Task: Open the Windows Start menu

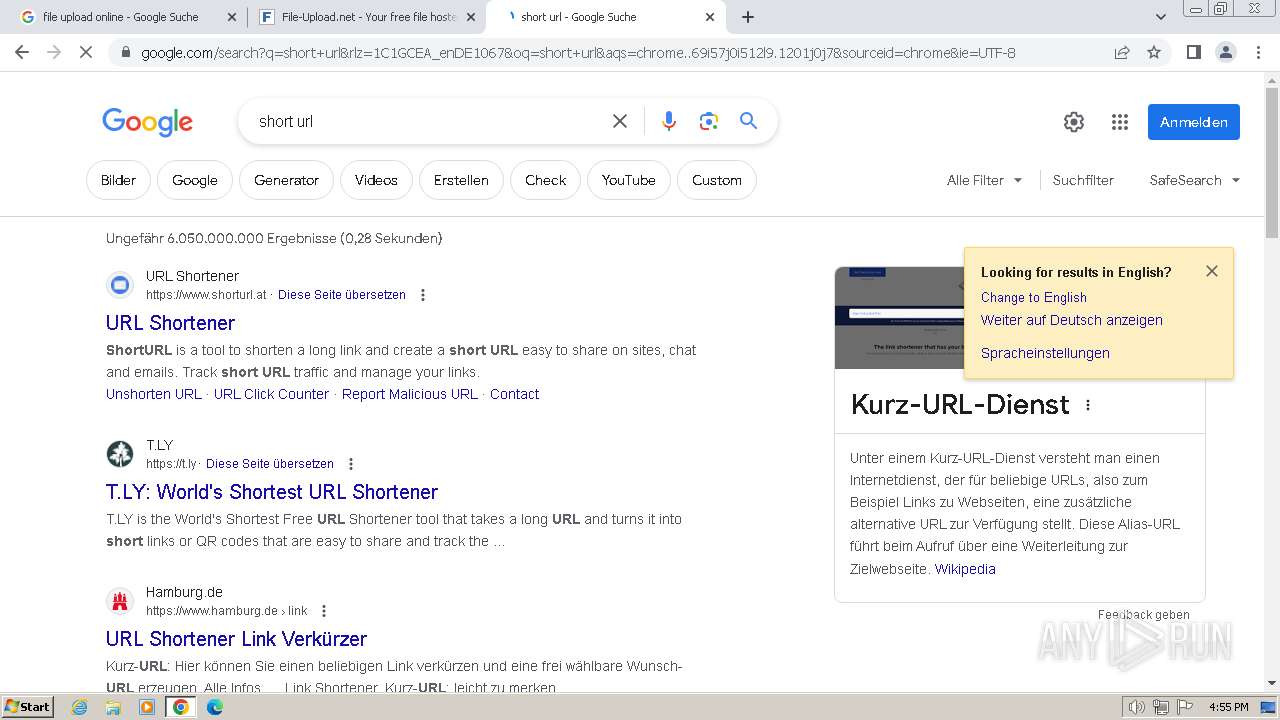Action: pos(28,707)
